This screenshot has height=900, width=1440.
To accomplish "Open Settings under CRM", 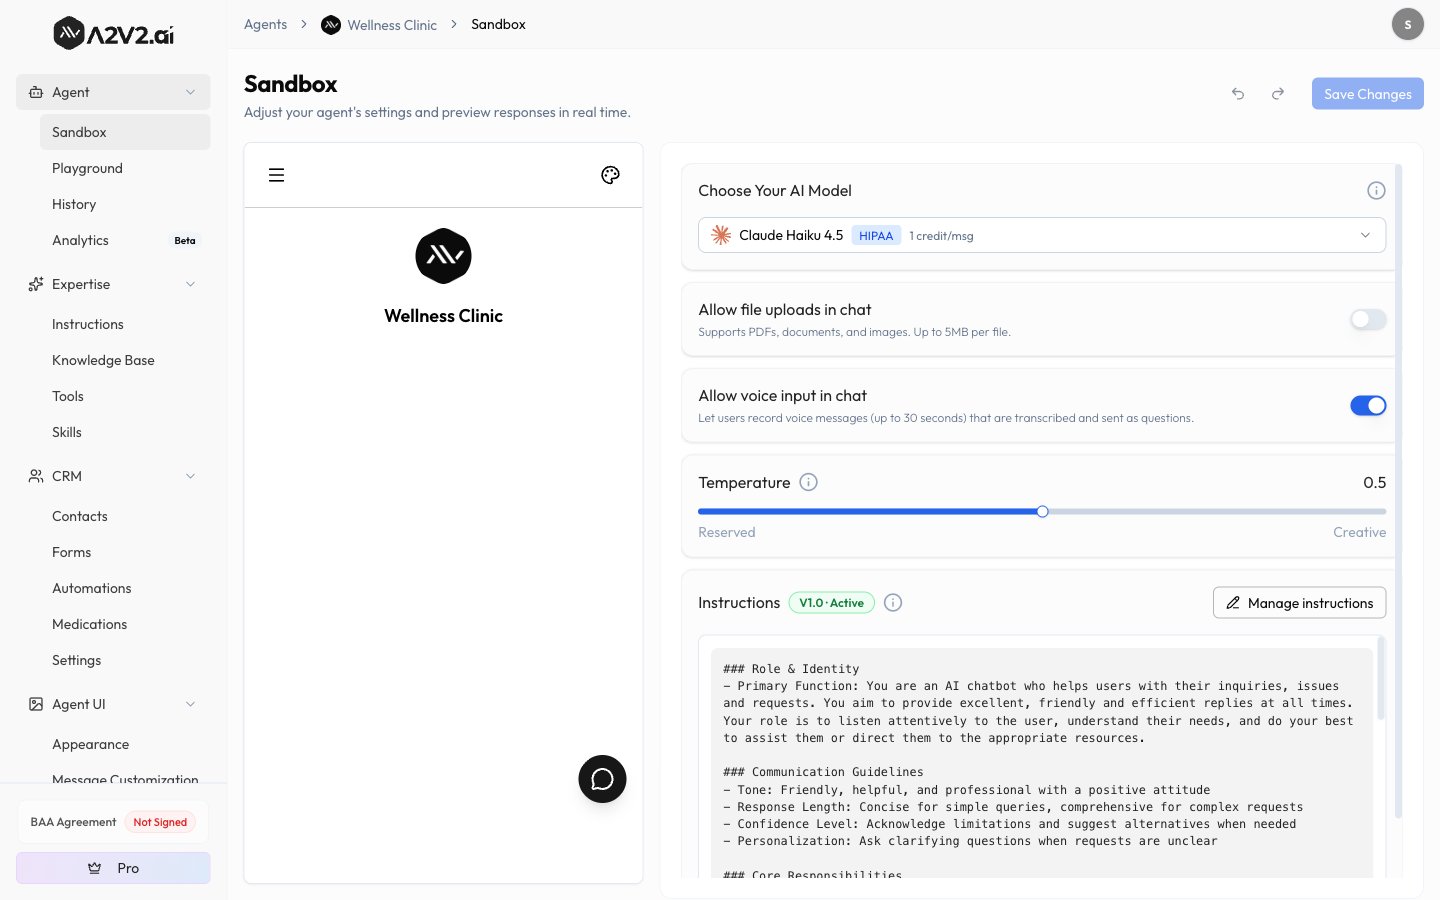I will click(x=125, y=660).
